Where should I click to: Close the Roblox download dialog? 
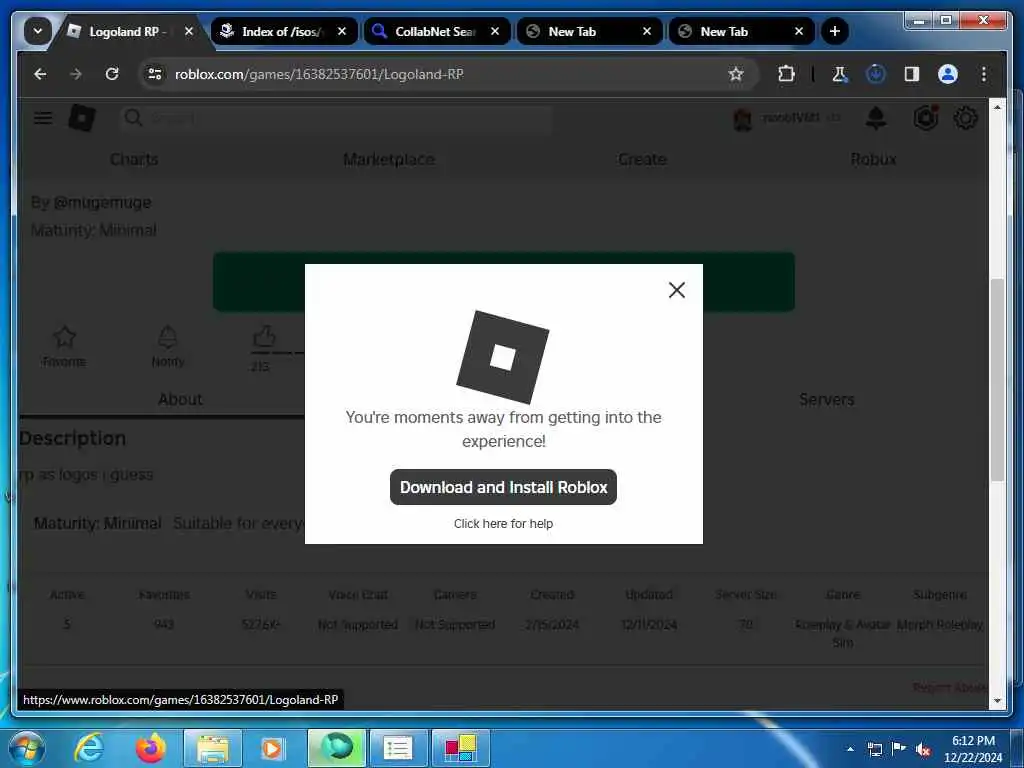pos(677,290)
